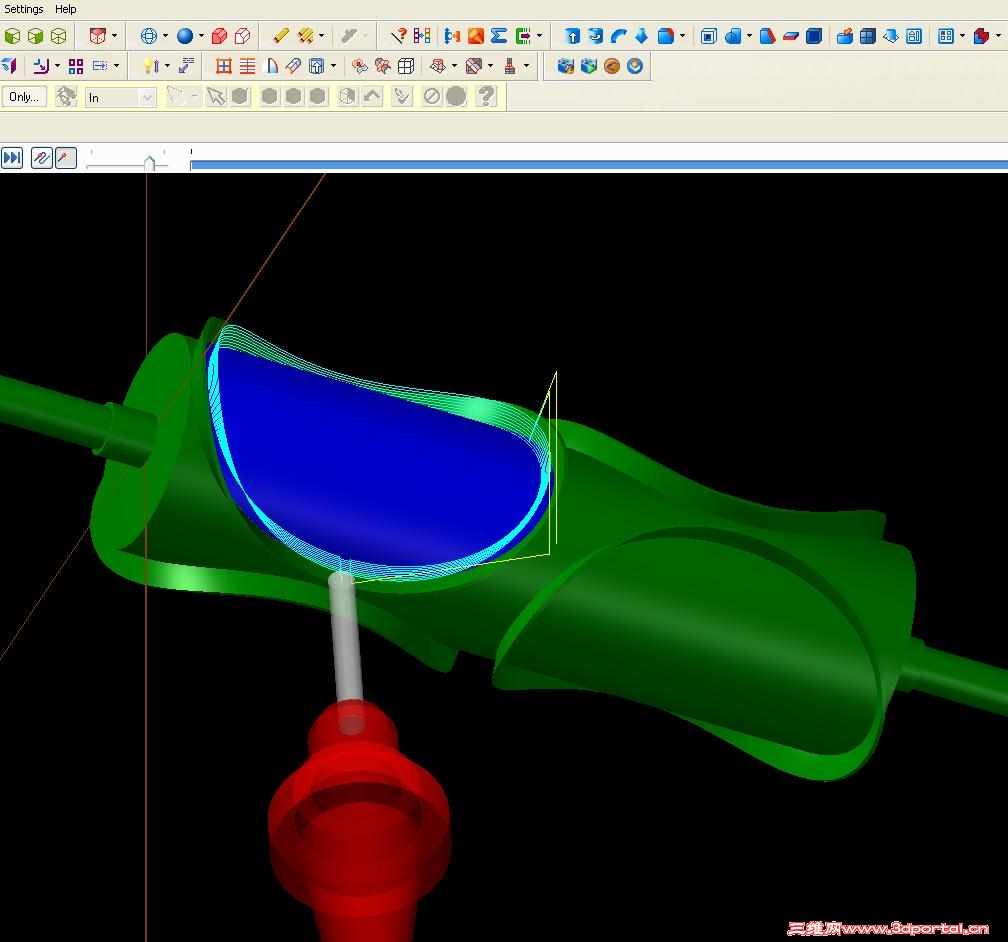Open the Help menu

point(66,9)
